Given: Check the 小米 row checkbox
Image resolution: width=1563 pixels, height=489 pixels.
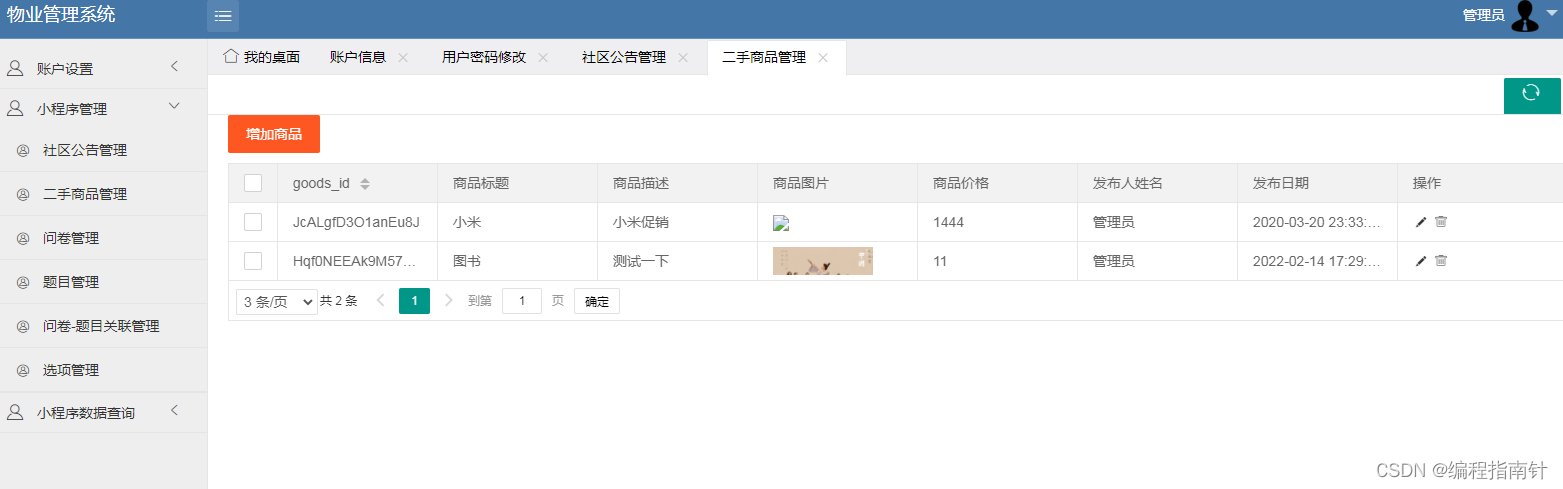Looking at the screenshot, I should [253, 222].
